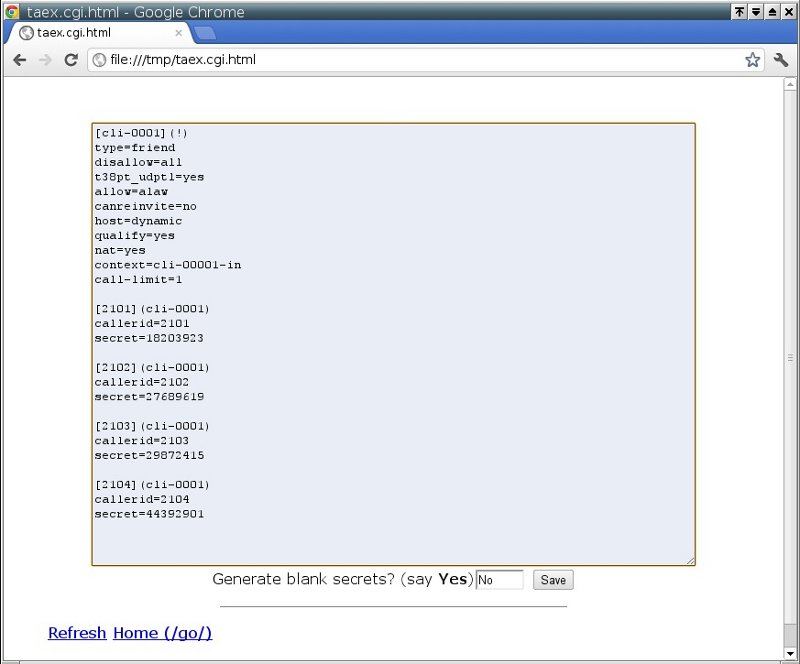Click the Chrome logo in the title bar
Screen dimensions: 800x664
[x=12, y=12]
